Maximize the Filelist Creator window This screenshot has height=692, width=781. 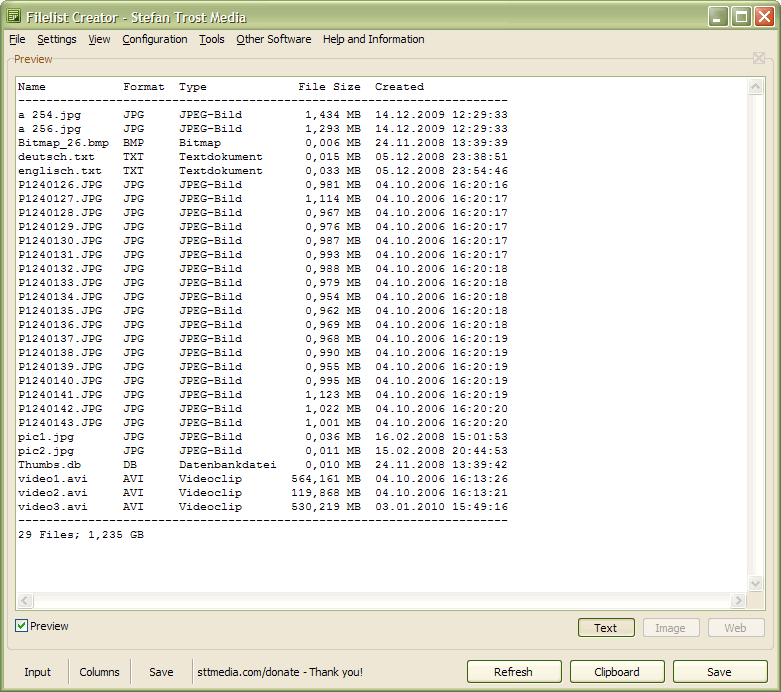(x=741, y=17)
